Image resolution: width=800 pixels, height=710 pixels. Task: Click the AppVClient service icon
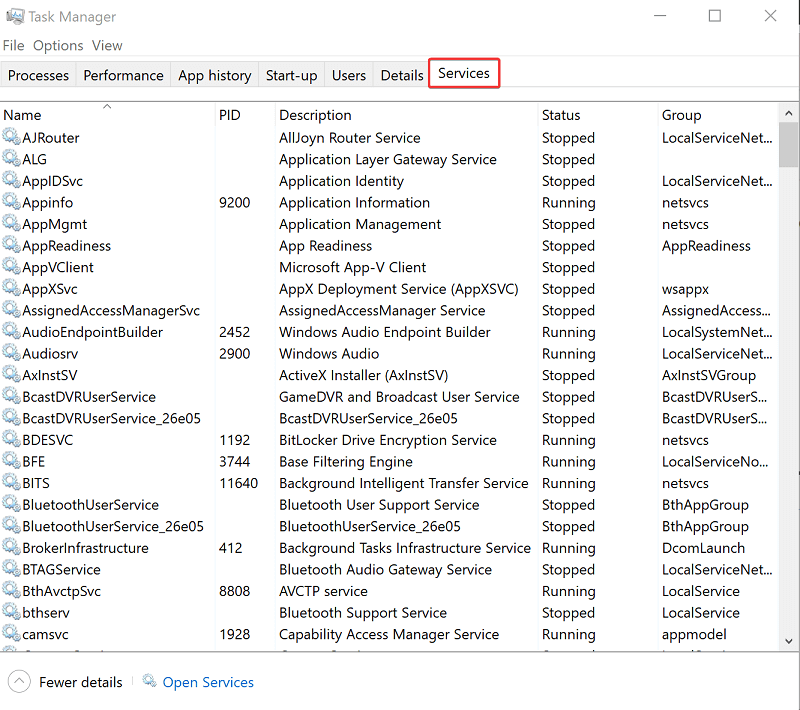[x=11, y=266]
